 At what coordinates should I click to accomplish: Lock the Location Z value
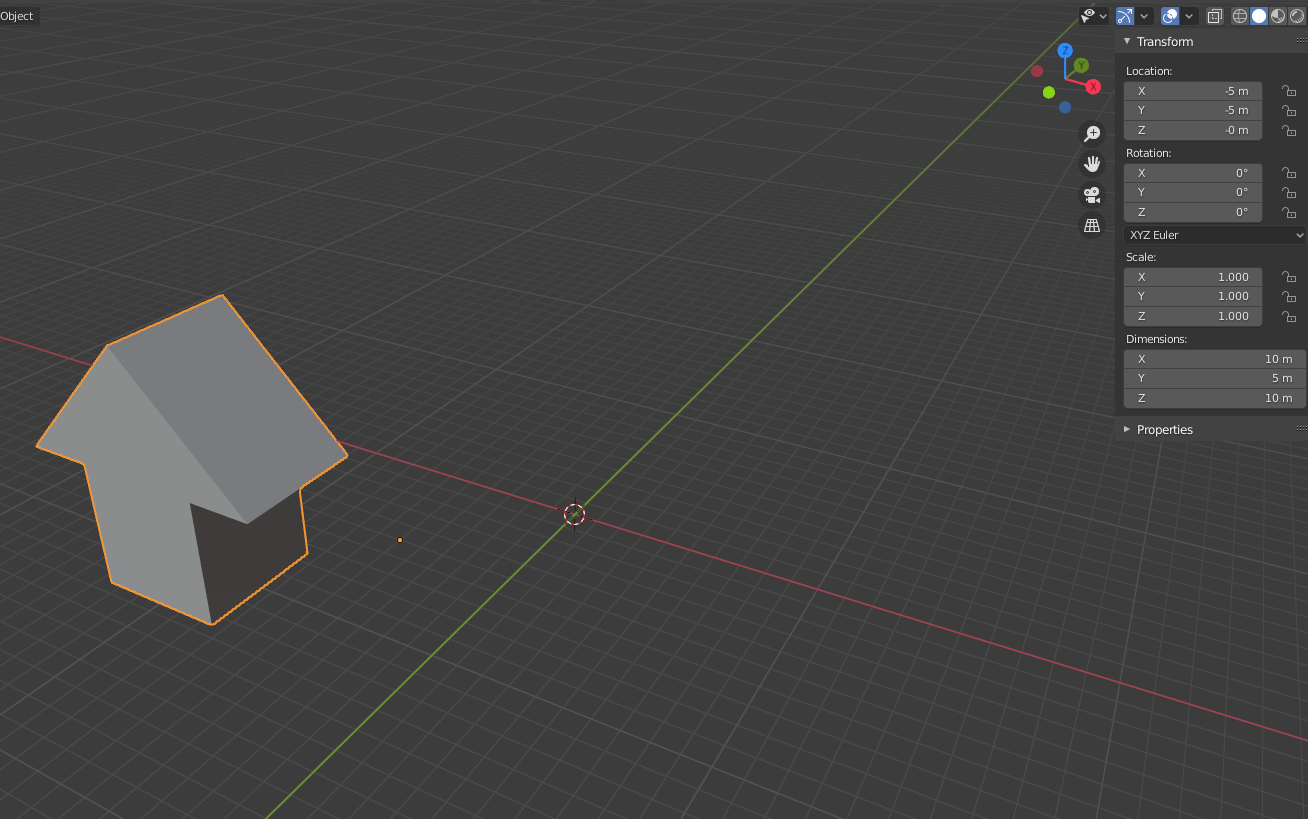[x=1289, y=131]
